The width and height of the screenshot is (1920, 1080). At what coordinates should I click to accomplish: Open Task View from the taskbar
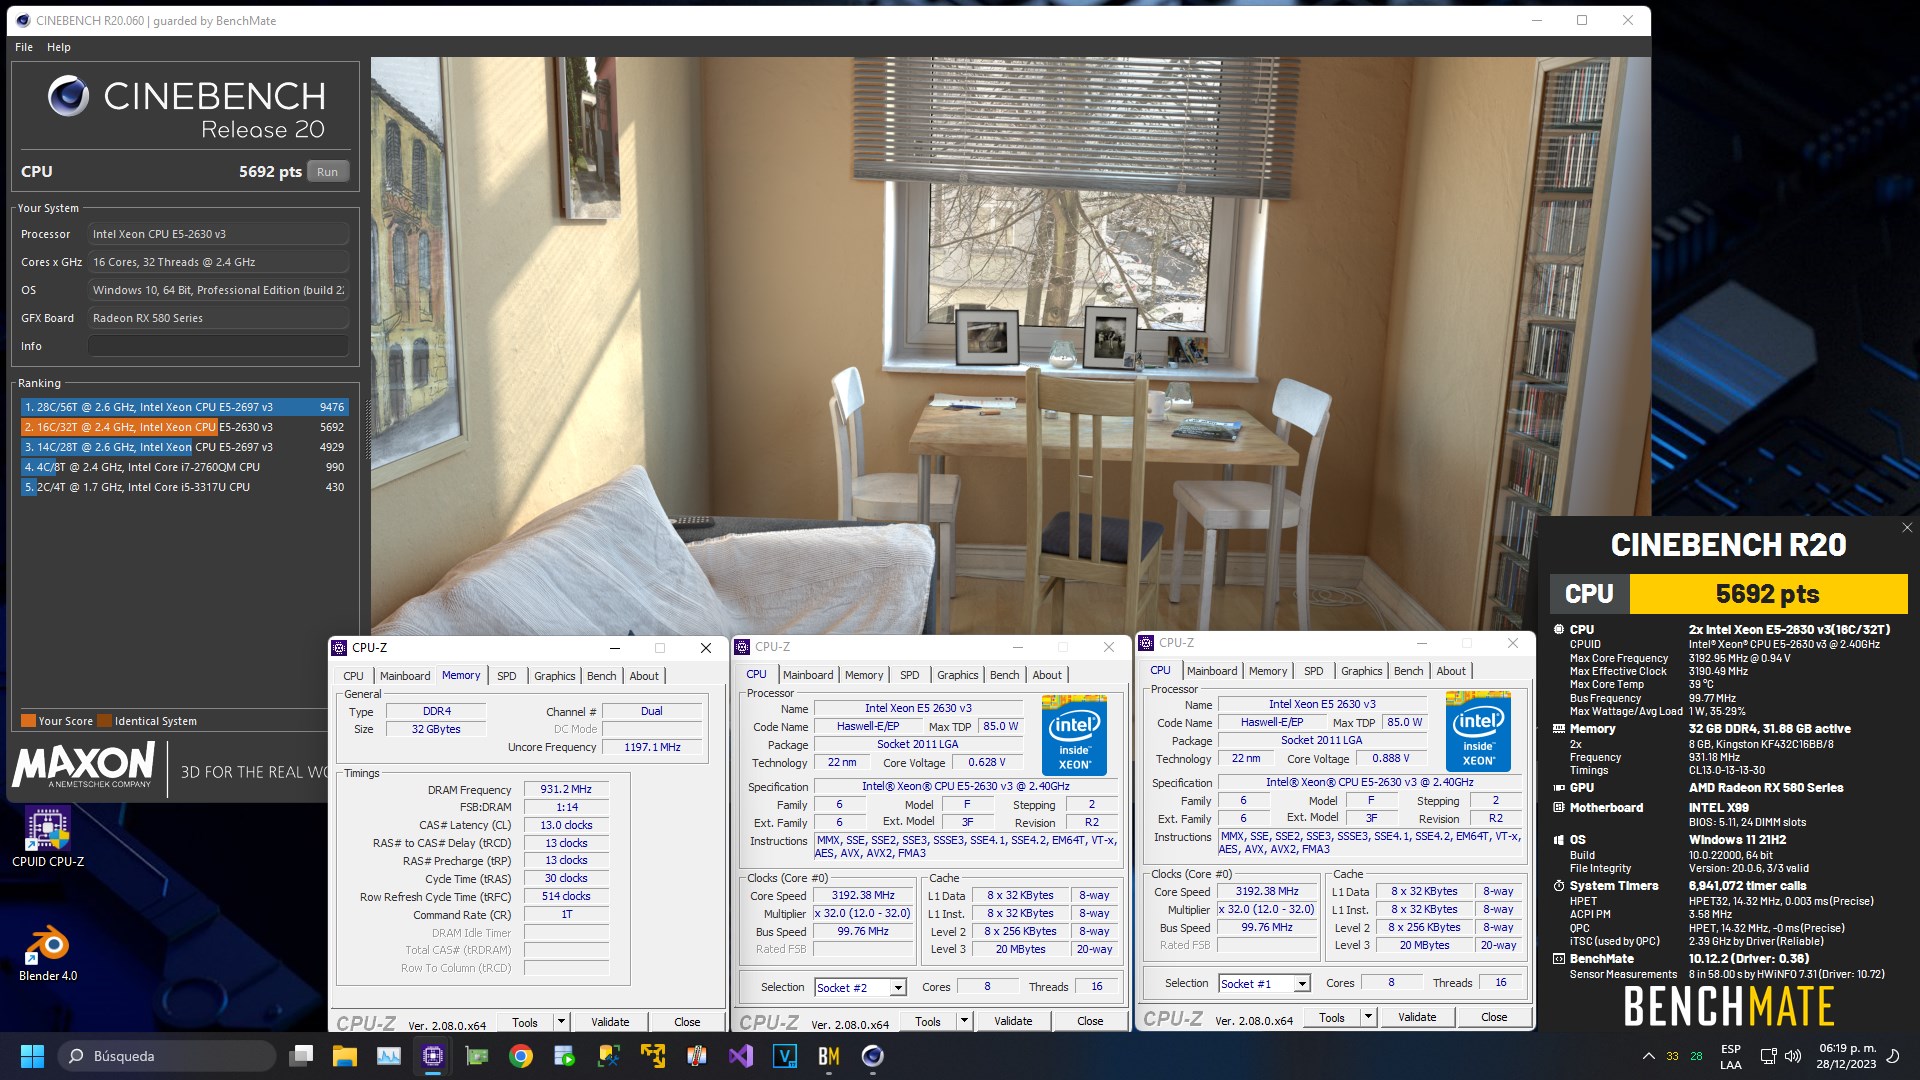(x=301, y=1056)
